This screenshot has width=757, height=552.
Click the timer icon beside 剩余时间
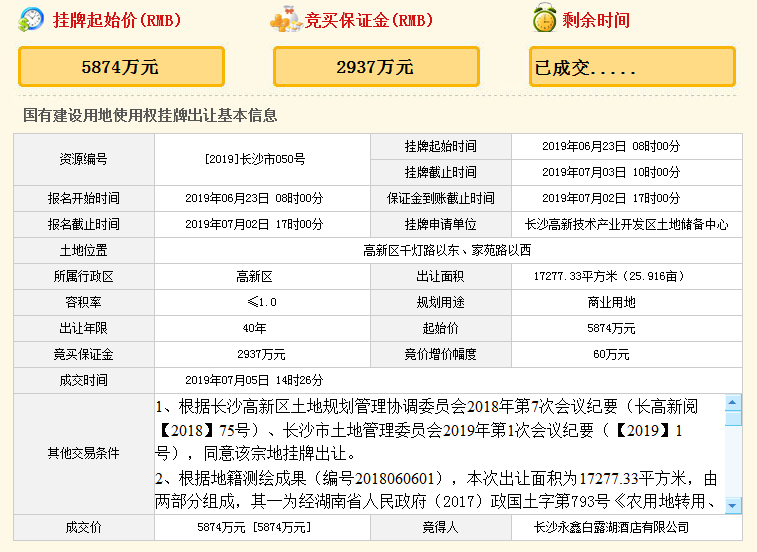545,19
